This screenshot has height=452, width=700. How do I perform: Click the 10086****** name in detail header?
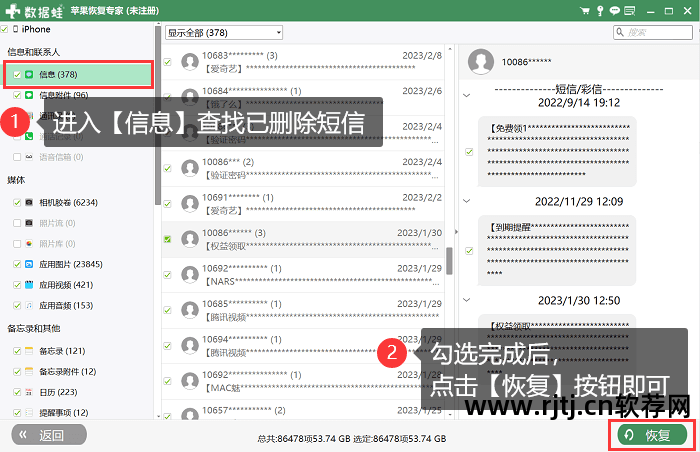point(526,62)
